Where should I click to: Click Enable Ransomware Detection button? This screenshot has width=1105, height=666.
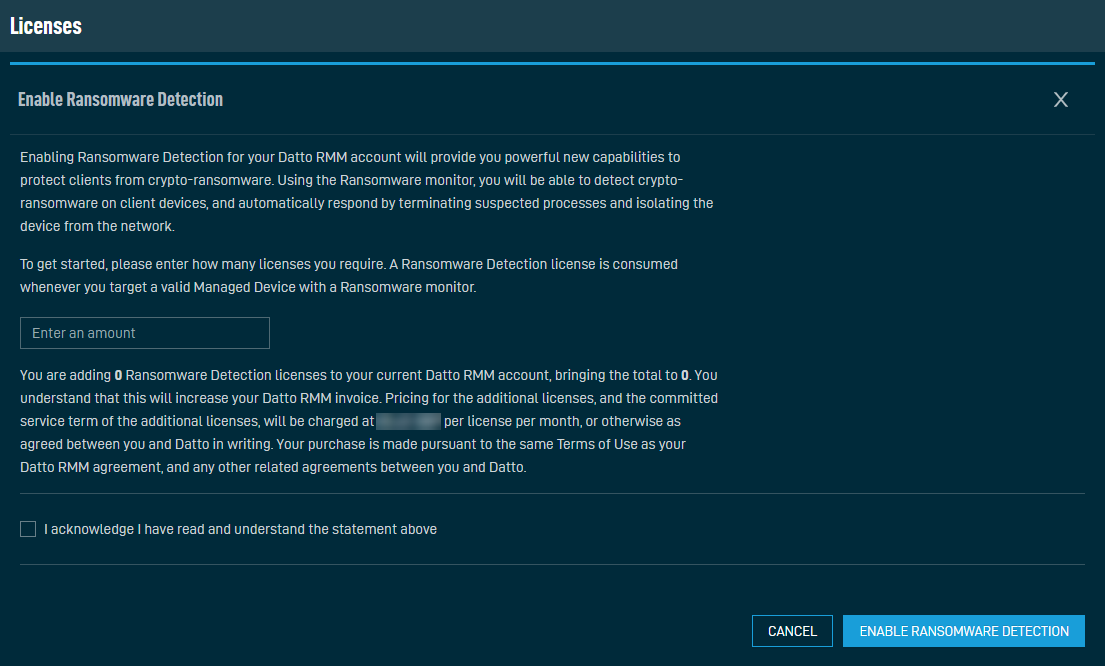pos(963,631)
